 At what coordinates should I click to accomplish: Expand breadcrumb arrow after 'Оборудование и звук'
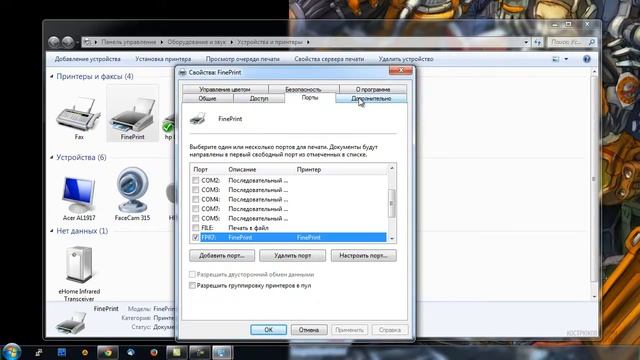231,42
